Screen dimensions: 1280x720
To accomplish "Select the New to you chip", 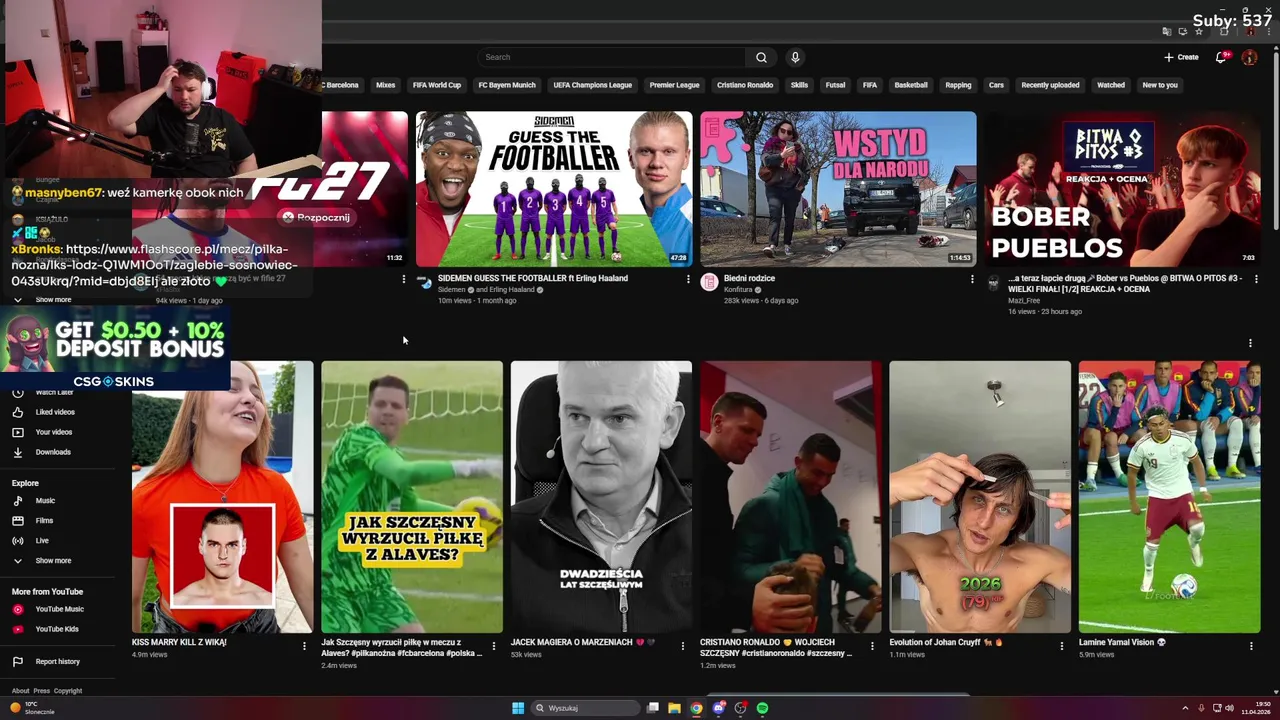I will [1160, 85].
